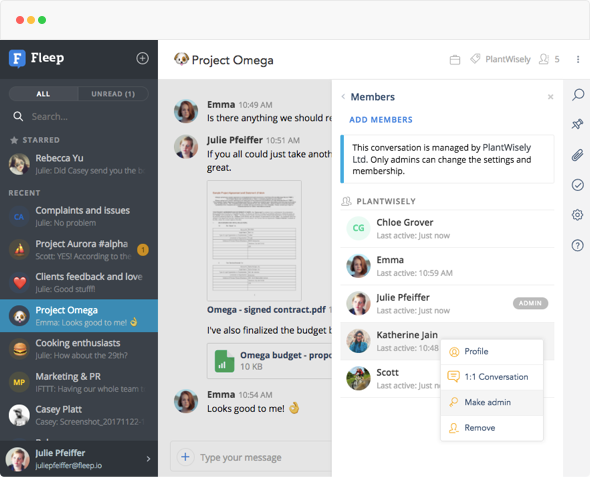This screenshot has height=477, width=590.
Task: Click the signed contract PDF thumbnail
Action: 254,240
